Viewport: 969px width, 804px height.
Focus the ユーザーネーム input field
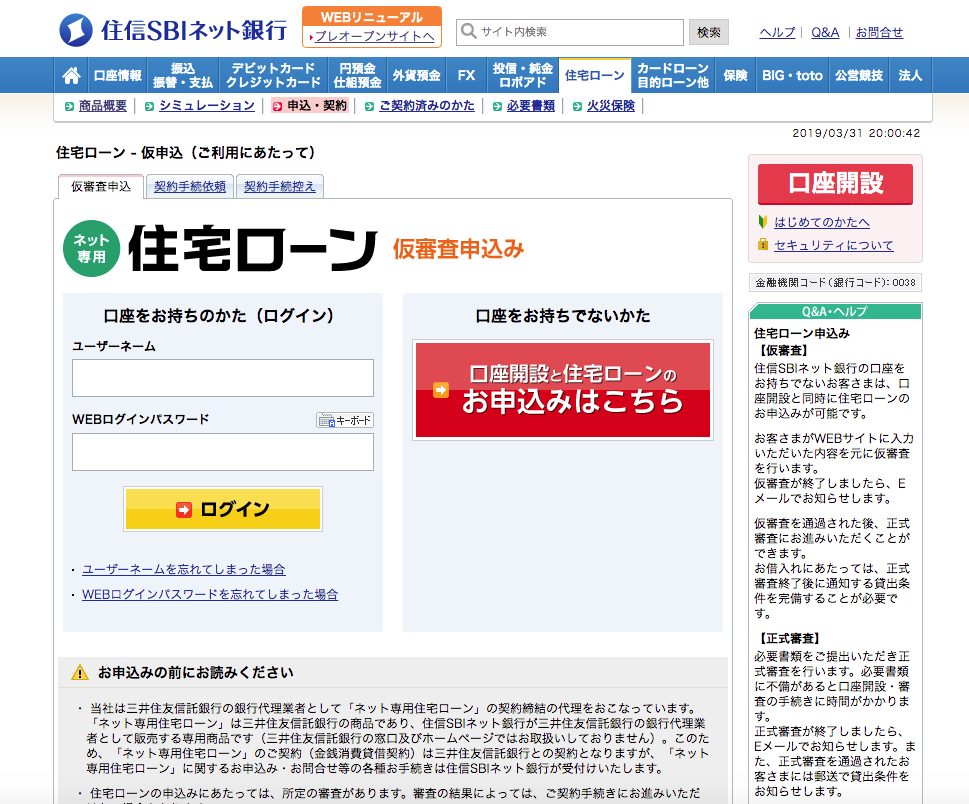click(x=222, y=378)
